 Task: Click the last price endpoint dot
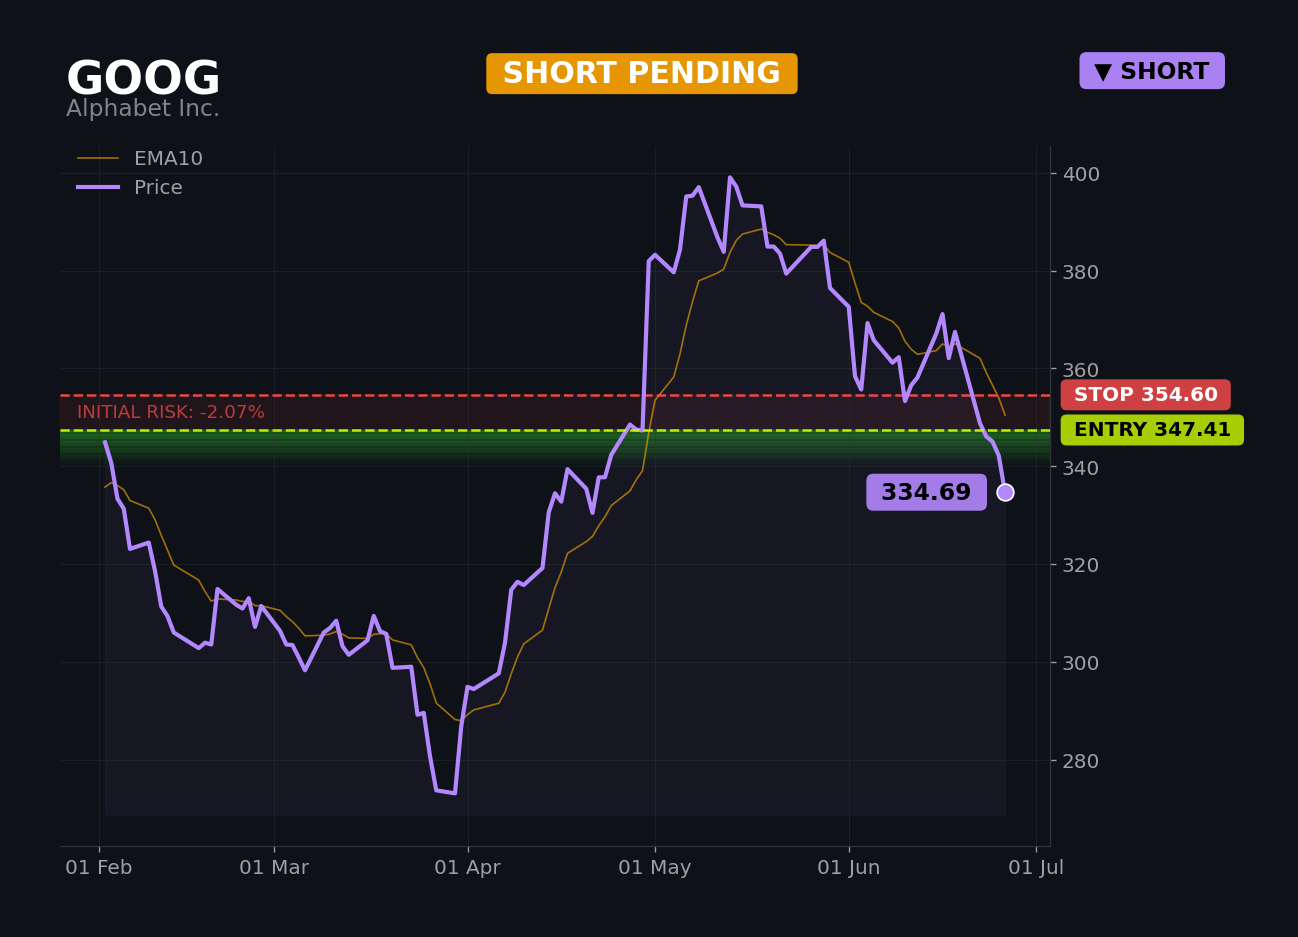pyautogui.click(x=1005, y=492)
